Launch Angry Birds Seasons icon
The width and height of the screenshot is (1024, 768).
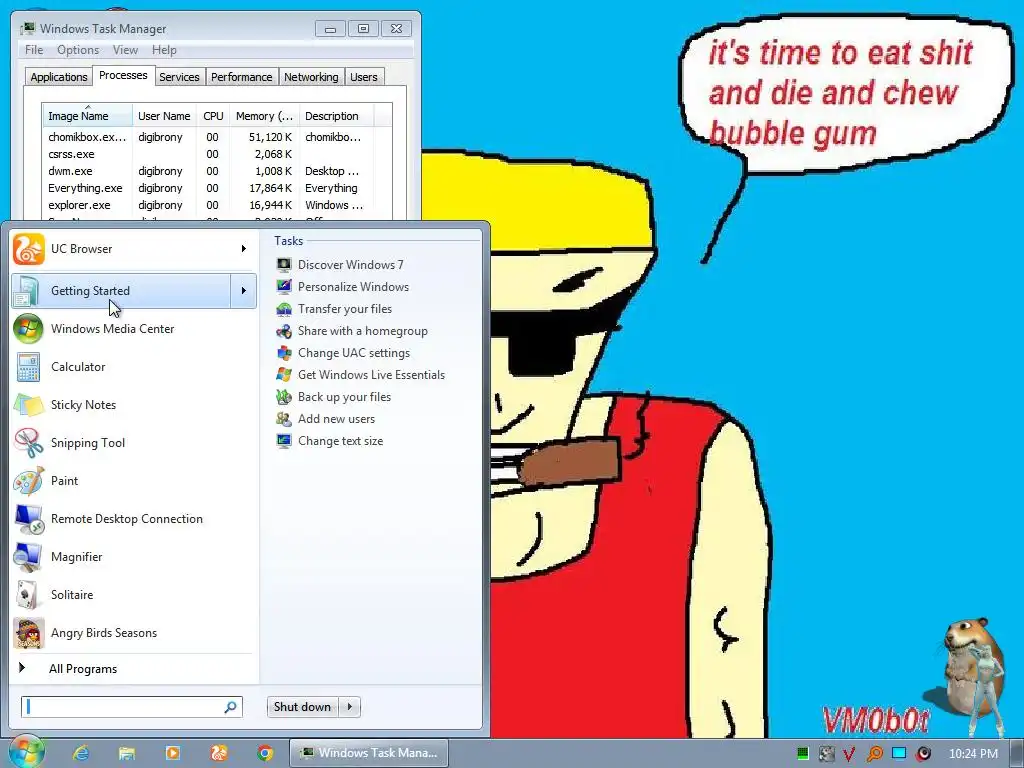[28, 633]
